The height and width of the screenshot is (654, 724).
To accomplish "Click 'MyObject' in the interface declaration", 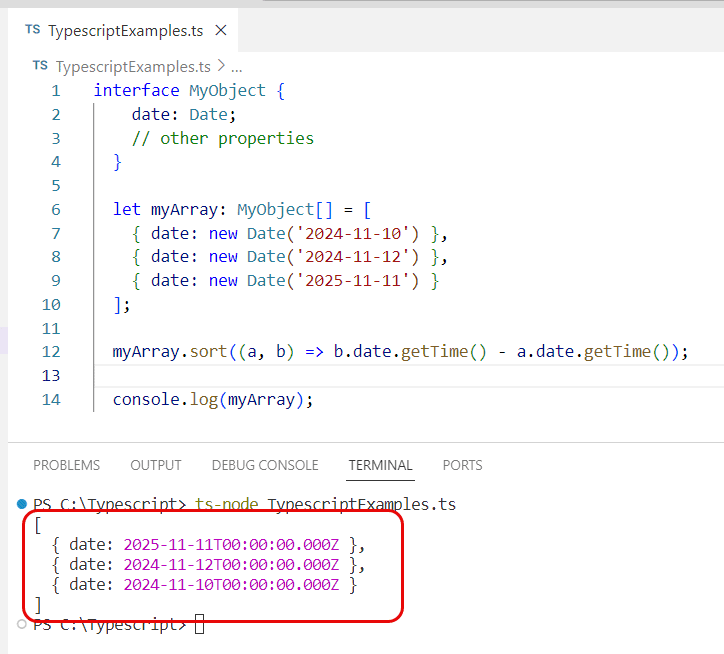I will pos(227,91).
